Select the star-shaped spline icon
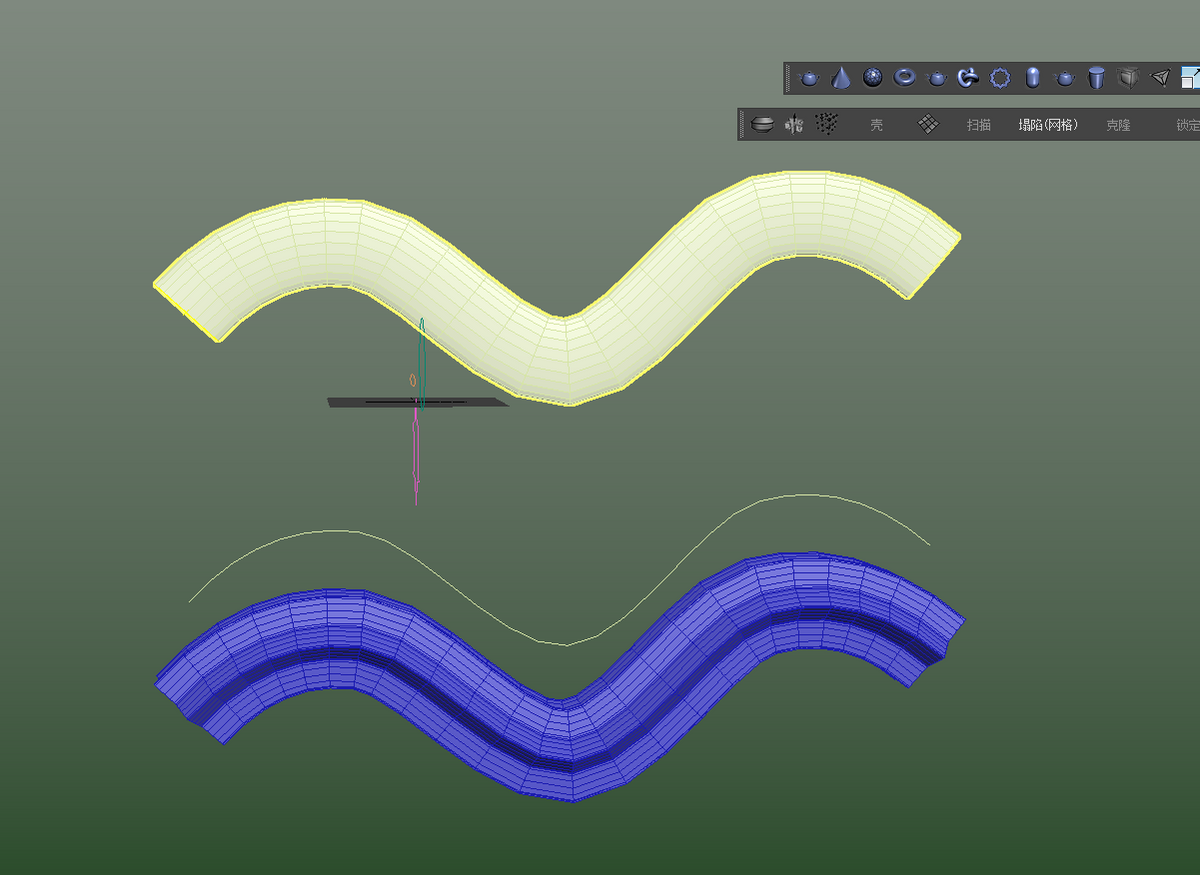 pyautogui.click(x=998, y=78)
